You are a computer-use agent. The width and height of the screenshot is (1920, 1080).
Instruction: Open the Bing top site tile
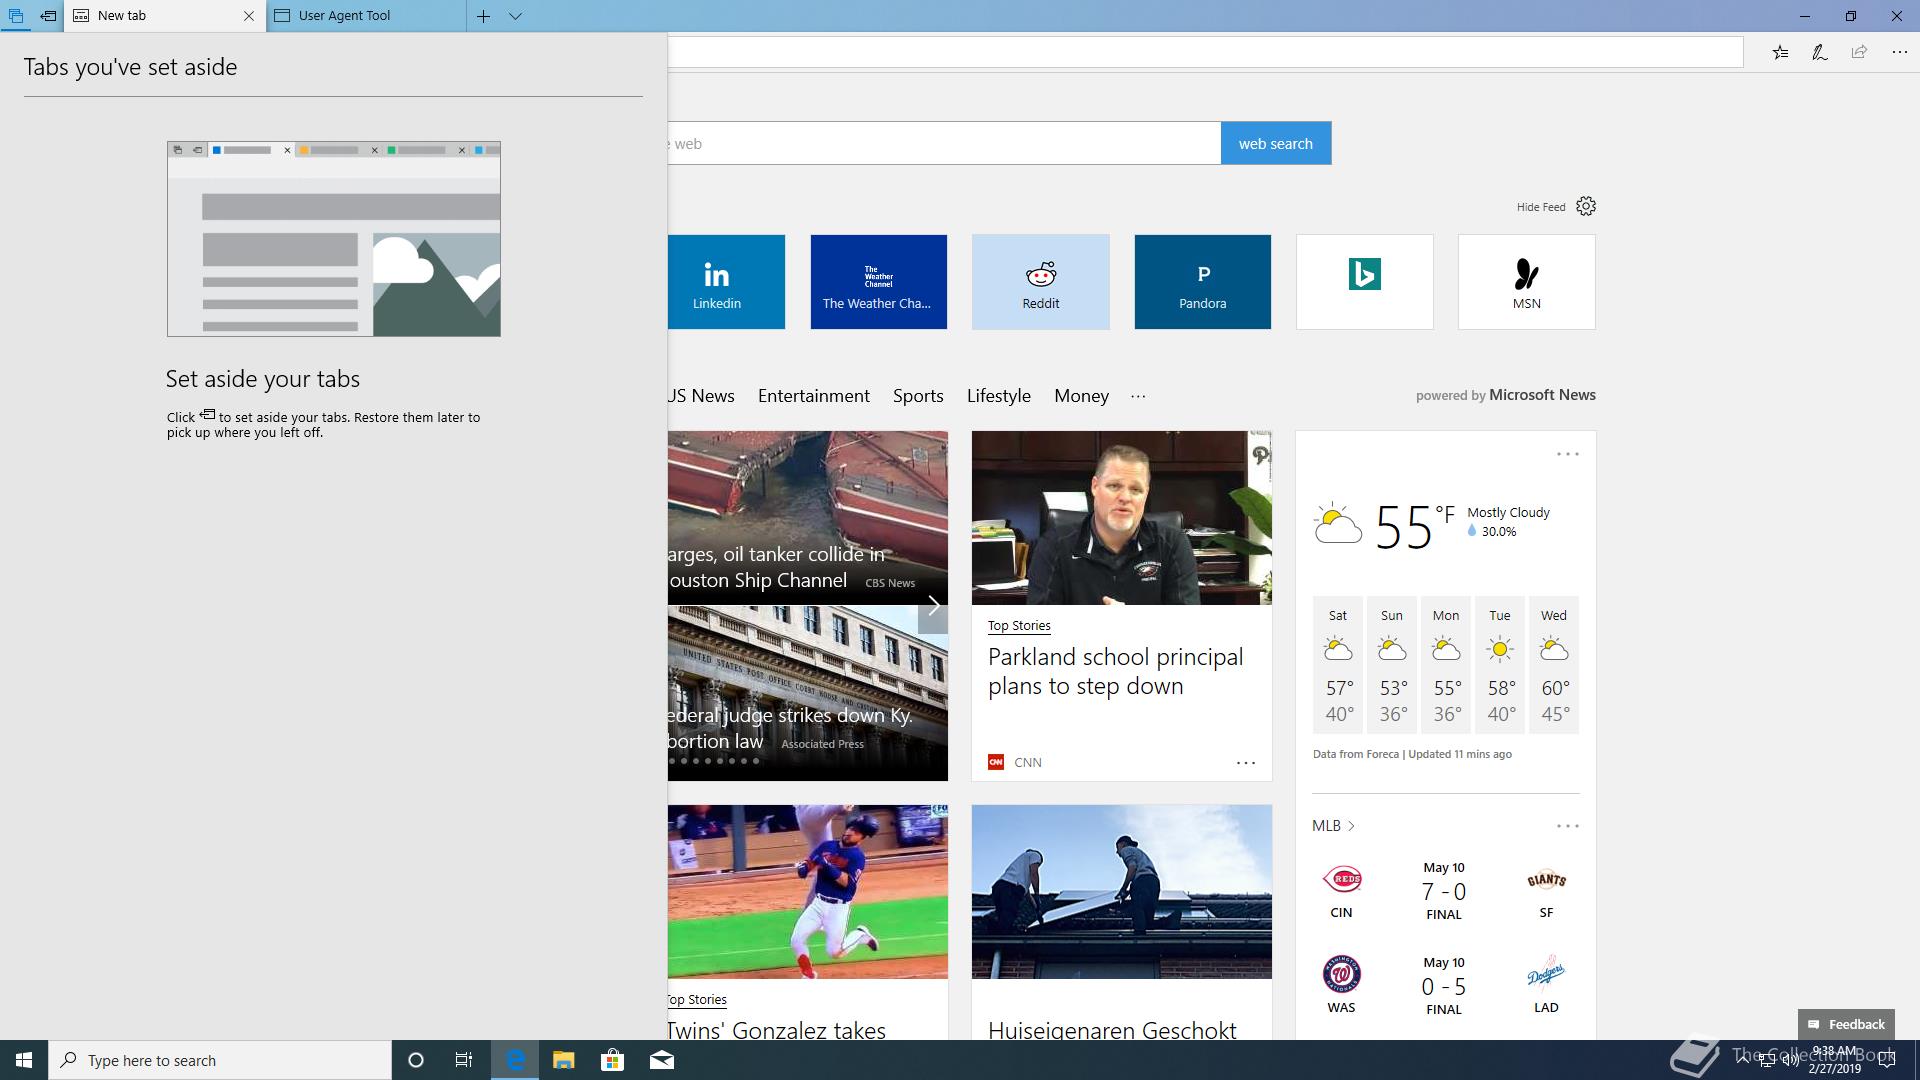point(1364,282)
